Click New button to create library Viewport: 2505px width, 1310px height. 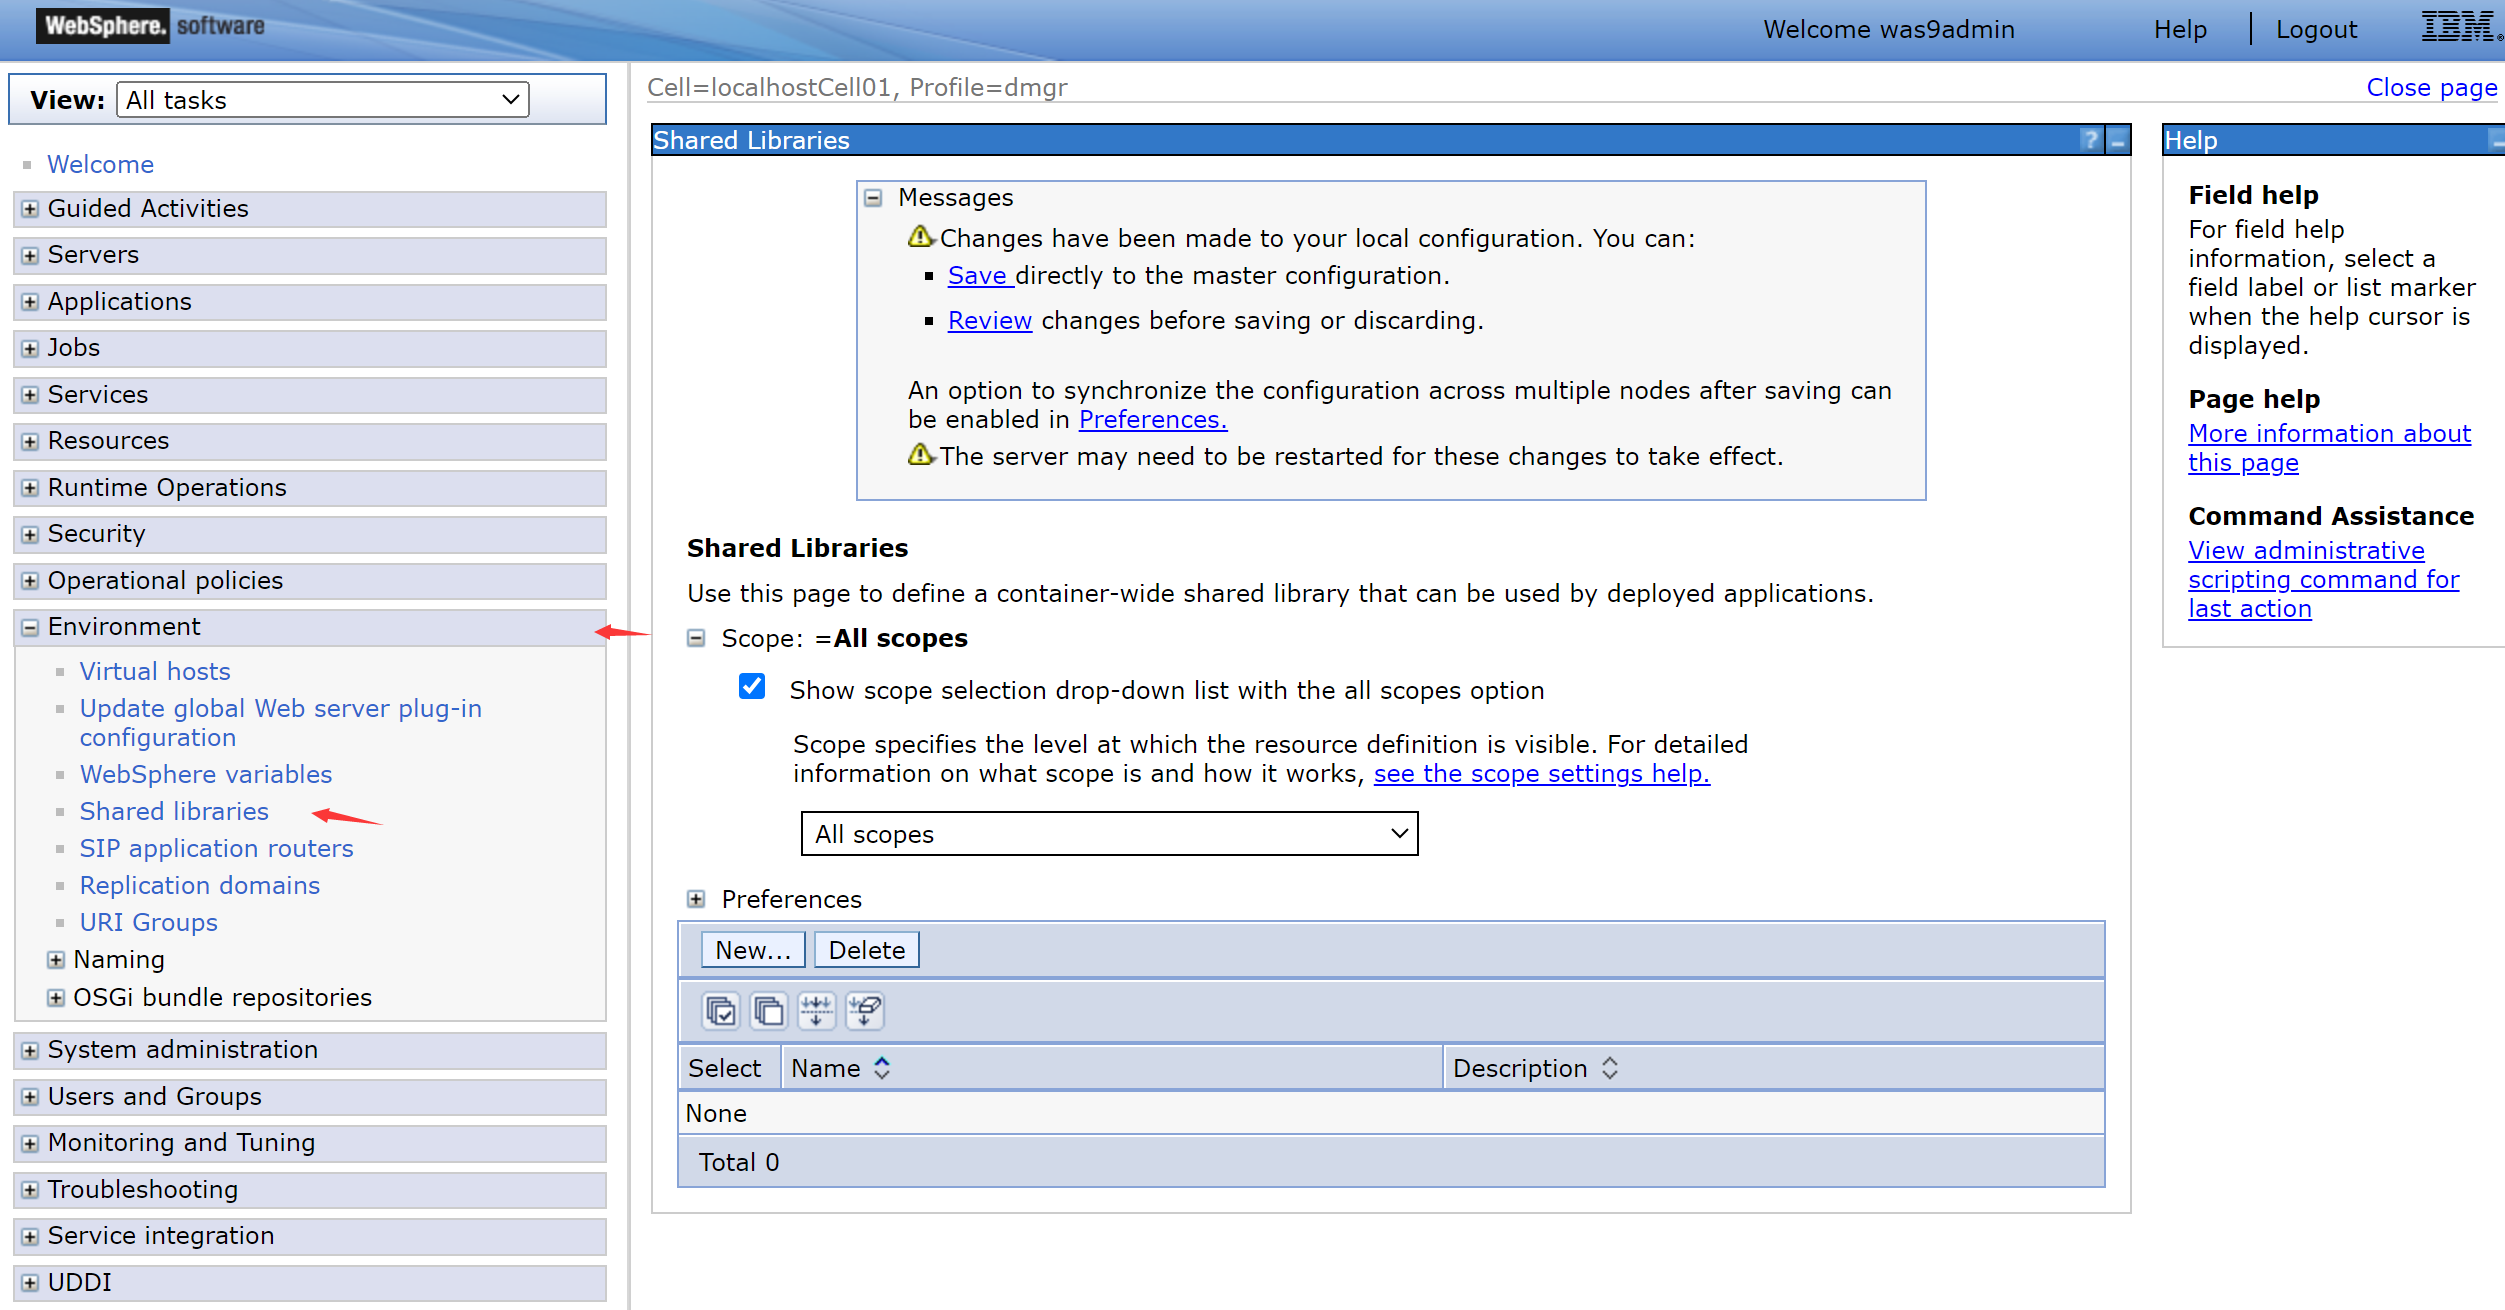(753, 950)
